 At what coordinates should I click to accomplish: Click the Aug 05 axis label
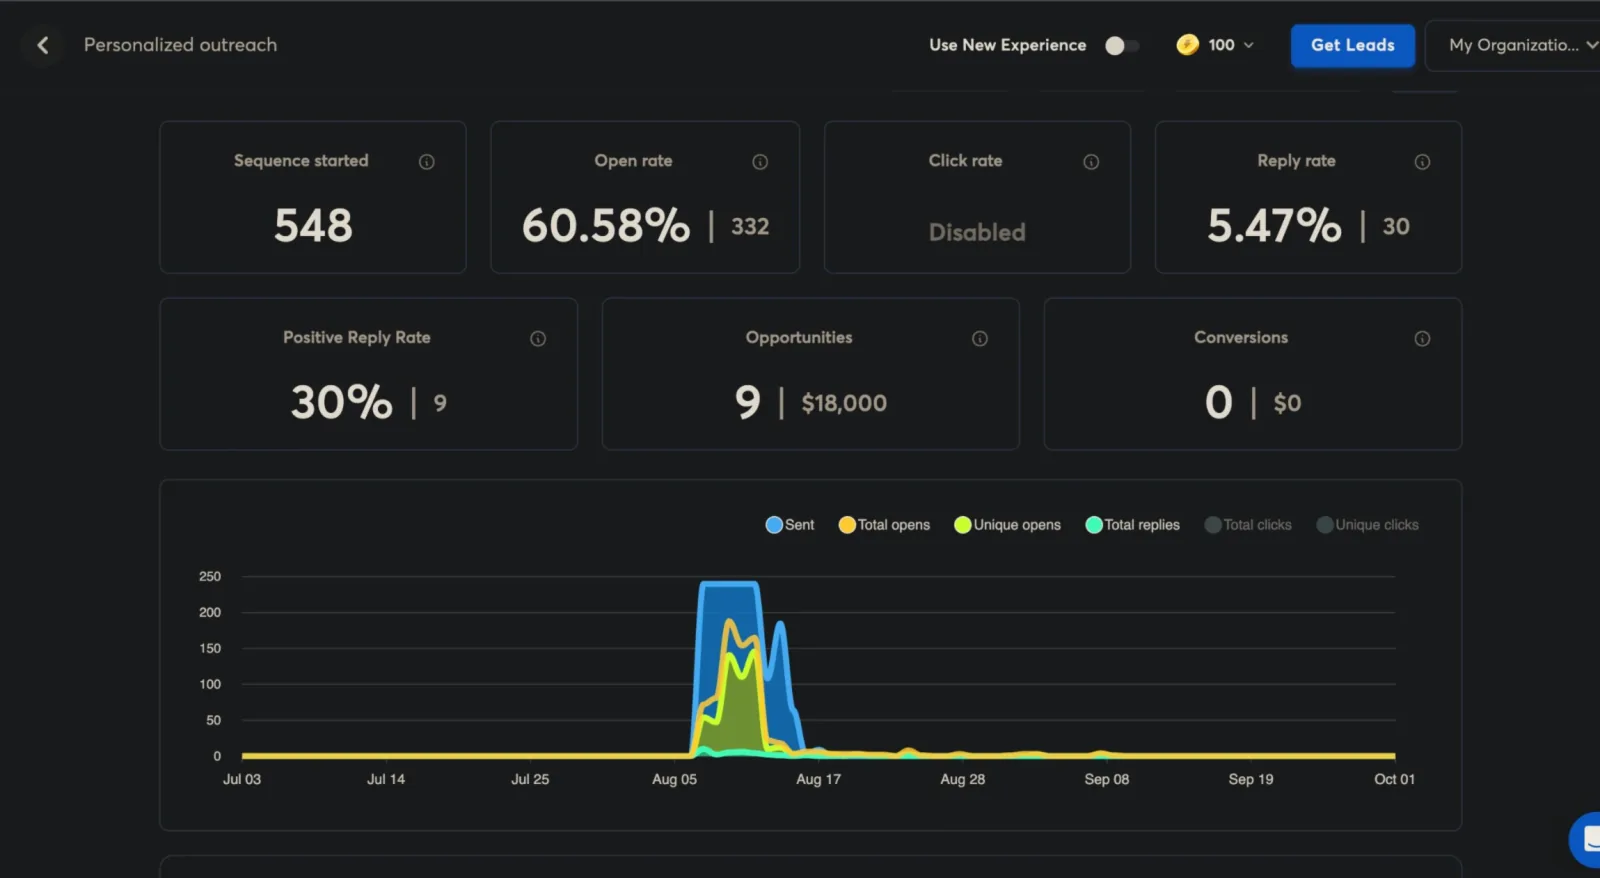674,779
